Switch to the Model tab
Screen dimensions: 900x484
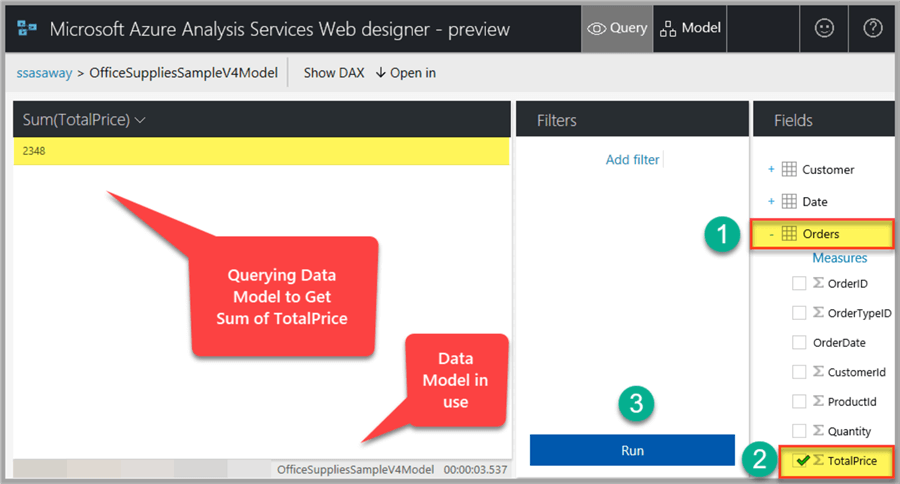pos(690,28)
